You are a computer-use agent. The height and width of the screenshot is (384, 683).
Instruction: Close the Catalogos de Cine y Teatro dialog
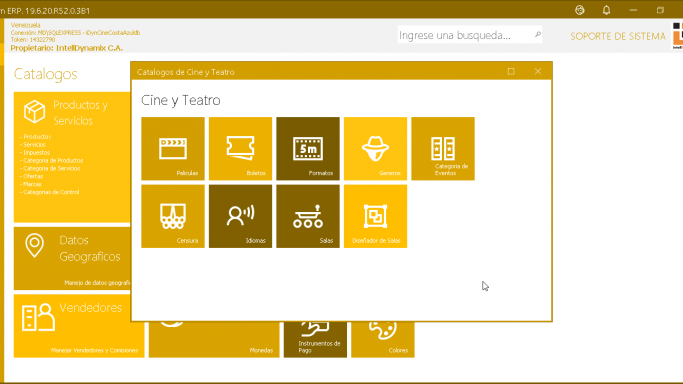pyautogui.click(x=538, y=71)
